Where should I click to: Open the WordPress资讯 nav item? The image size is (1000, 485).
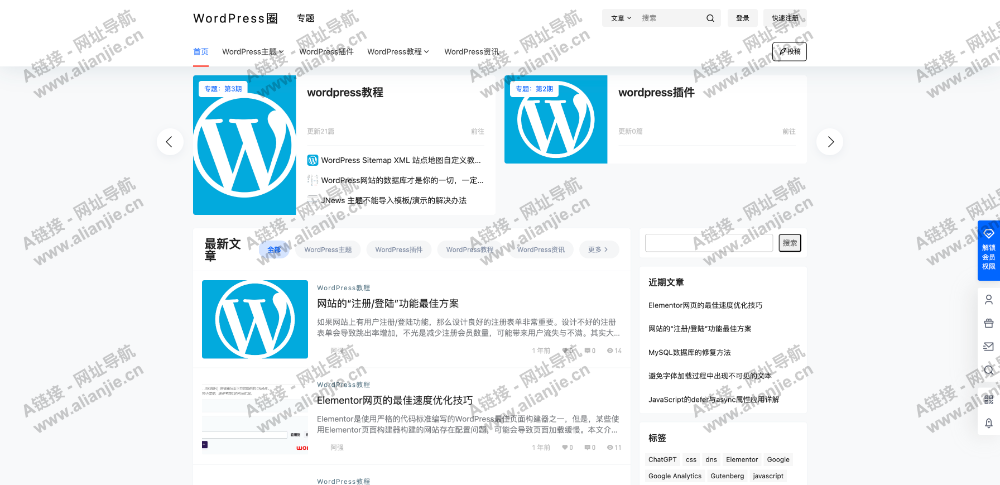point(471,52)
